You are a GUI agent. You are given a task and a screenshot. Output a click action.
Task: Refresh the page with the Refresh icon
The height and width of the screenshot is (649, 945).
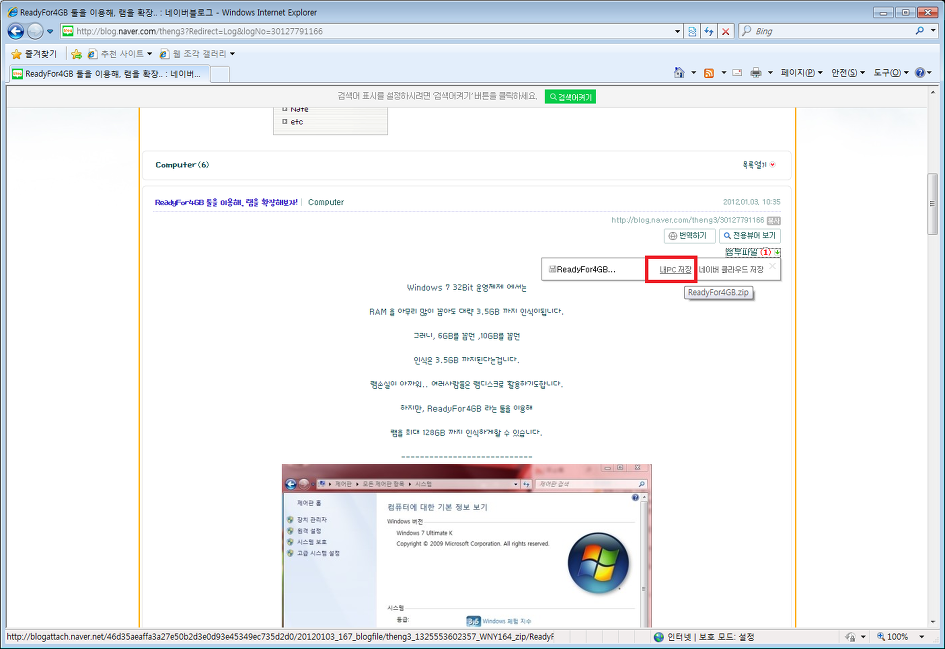pos(709,31)
